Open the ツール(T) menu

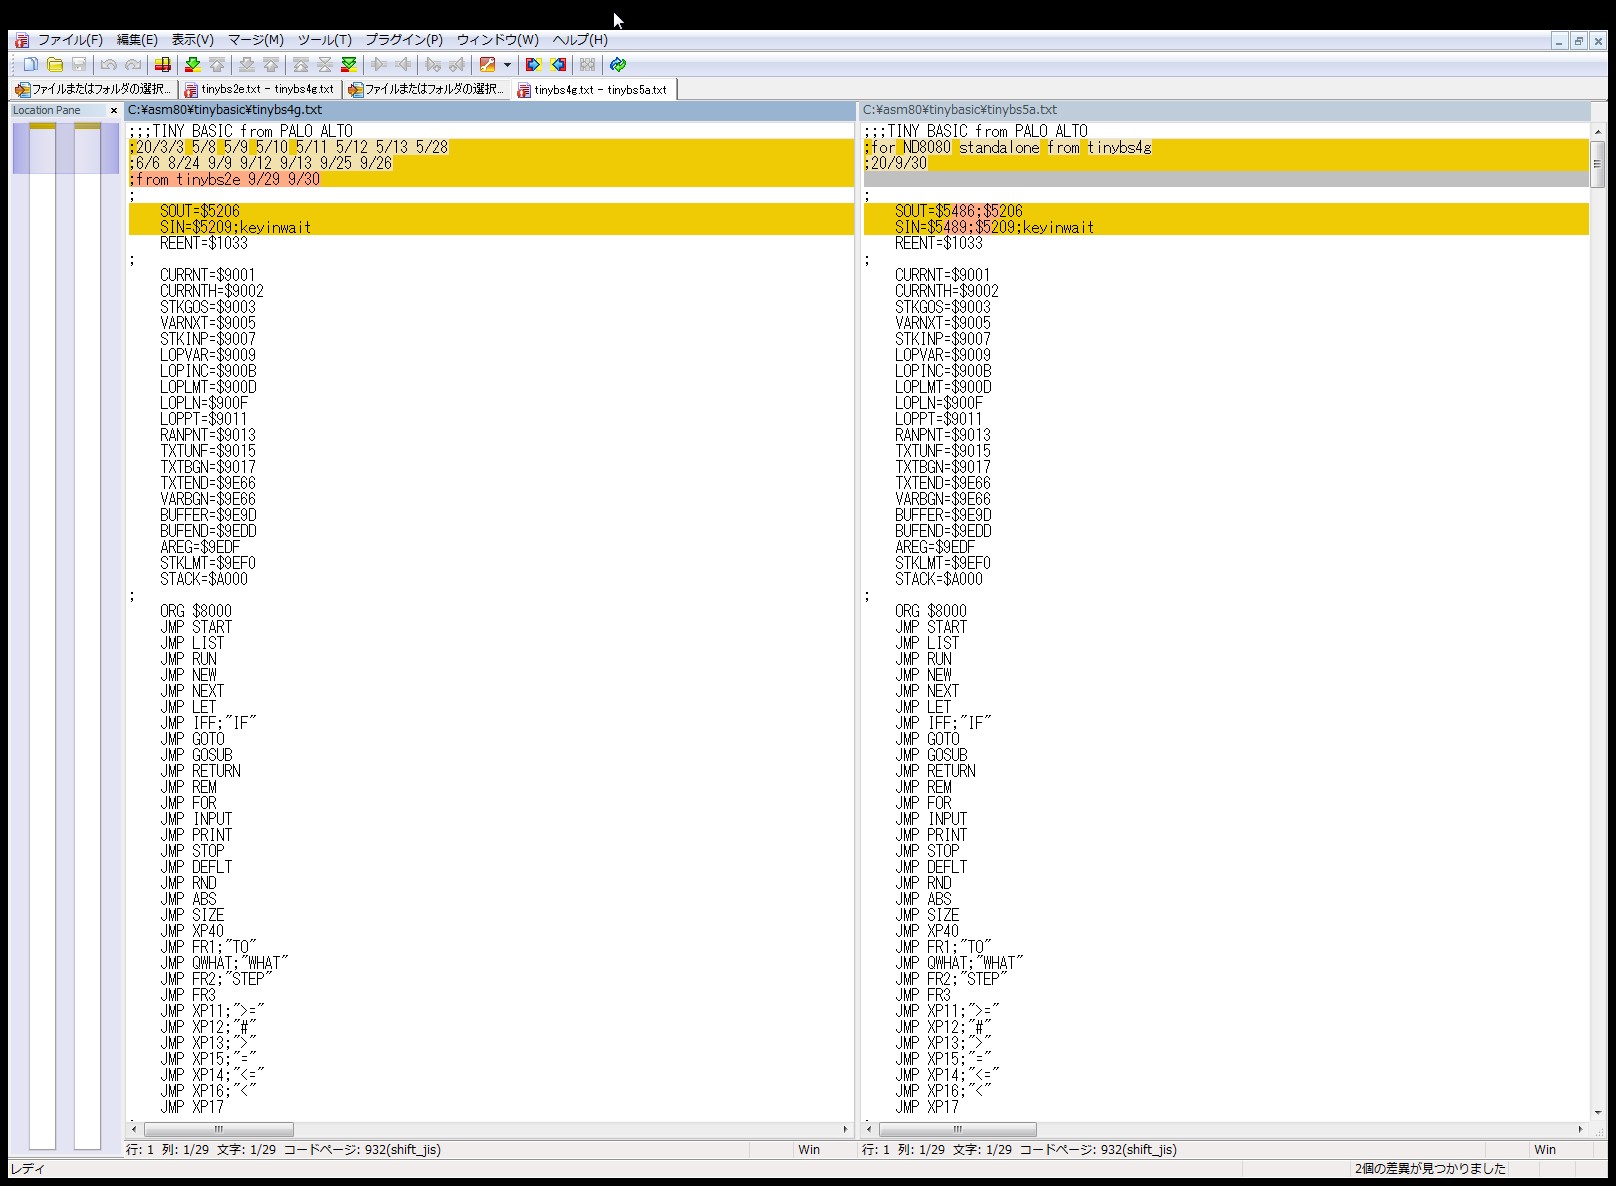coord(325,40)
